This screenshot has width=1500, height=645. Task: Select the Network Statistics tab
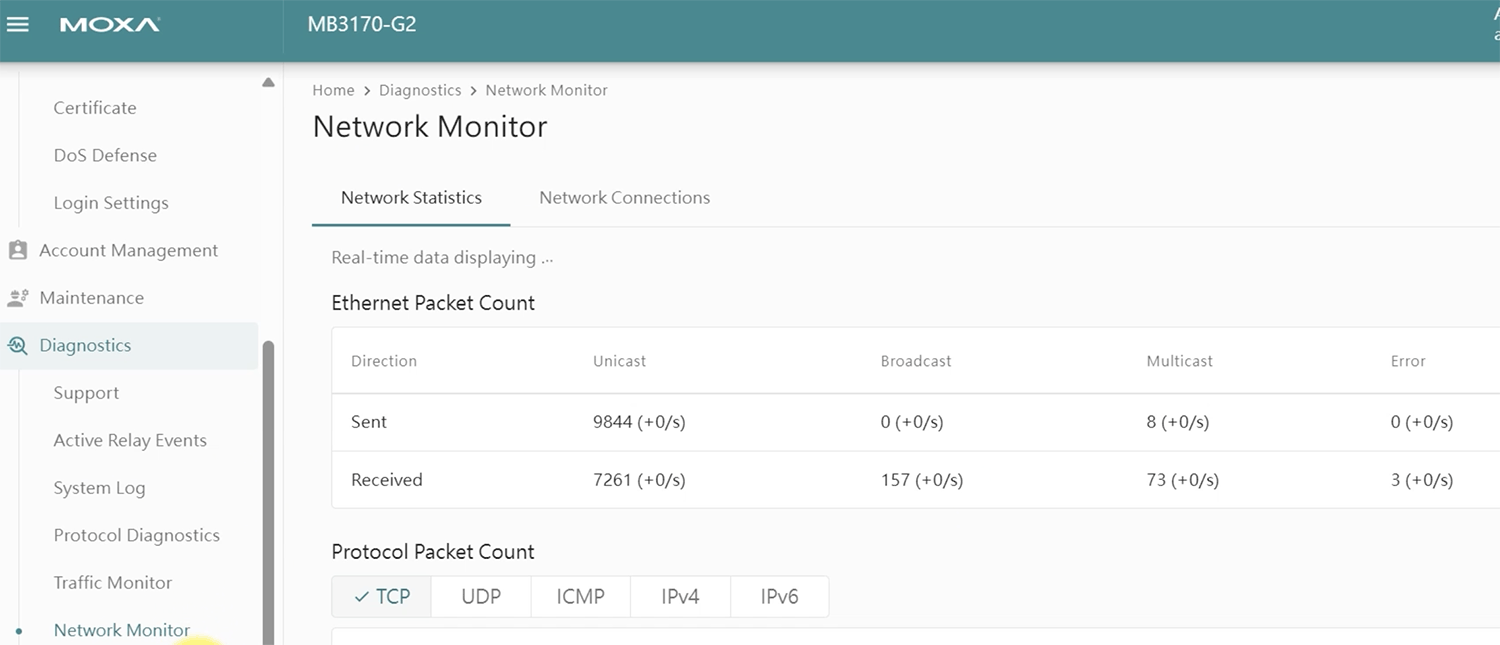tap(411, 197)
